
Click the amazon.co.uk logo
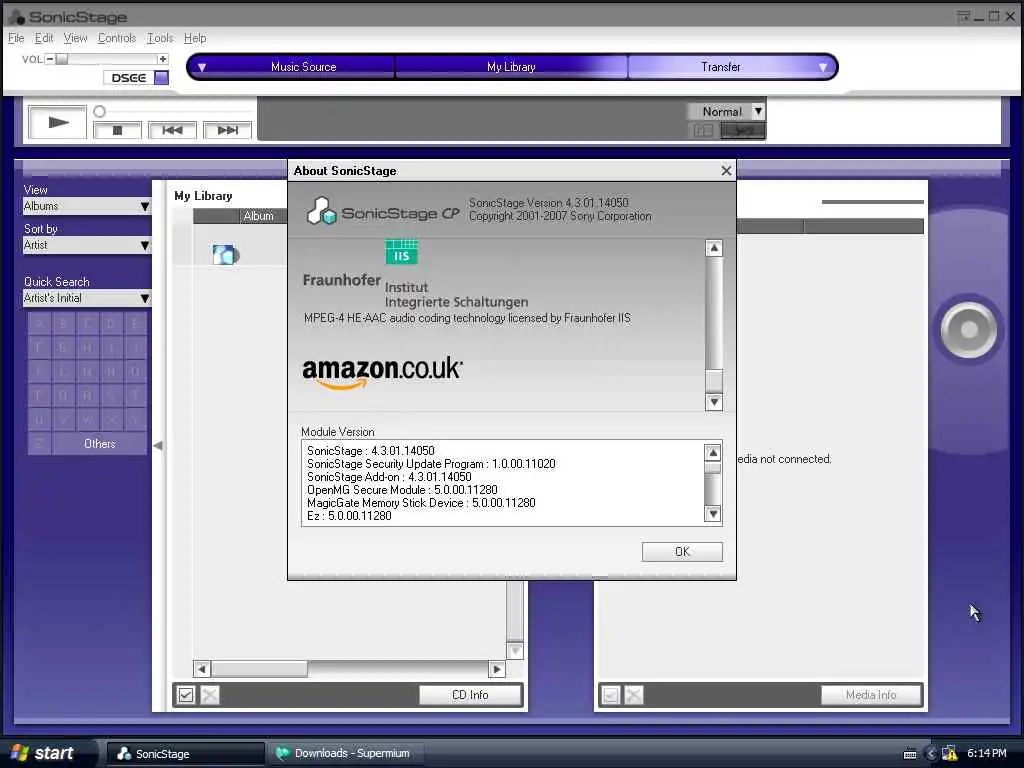pyautogui.click(x=382, y=372)
